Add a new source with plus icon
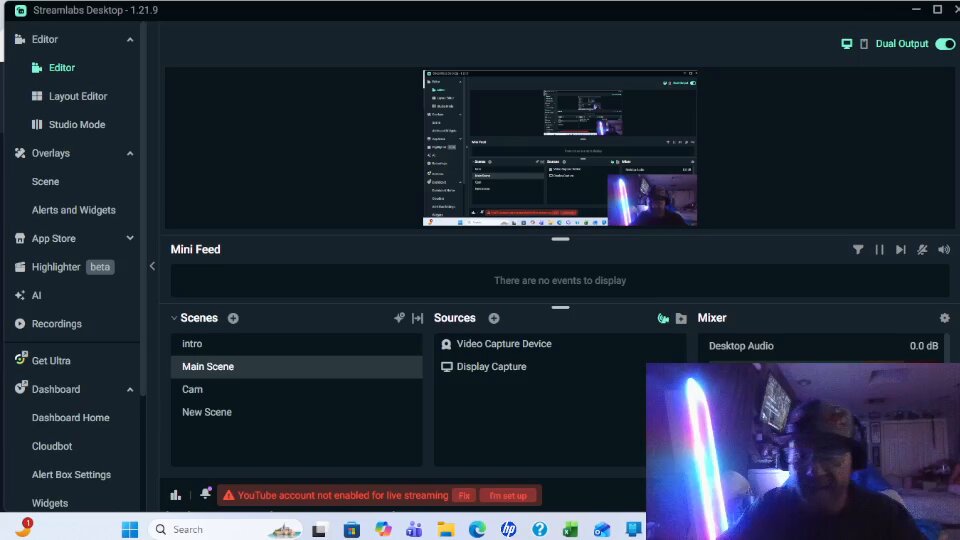The height and width of the screenshot is (540, 960). 494,318
